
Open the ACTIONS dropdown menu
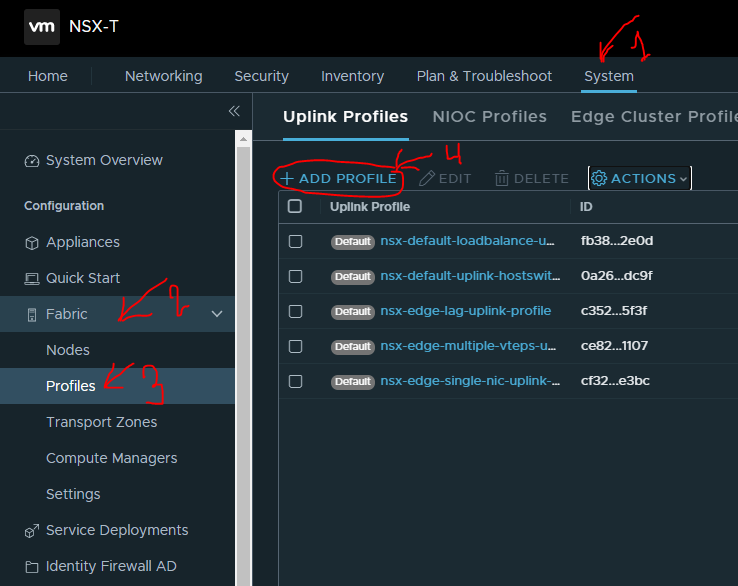click(x=640, y=178)
